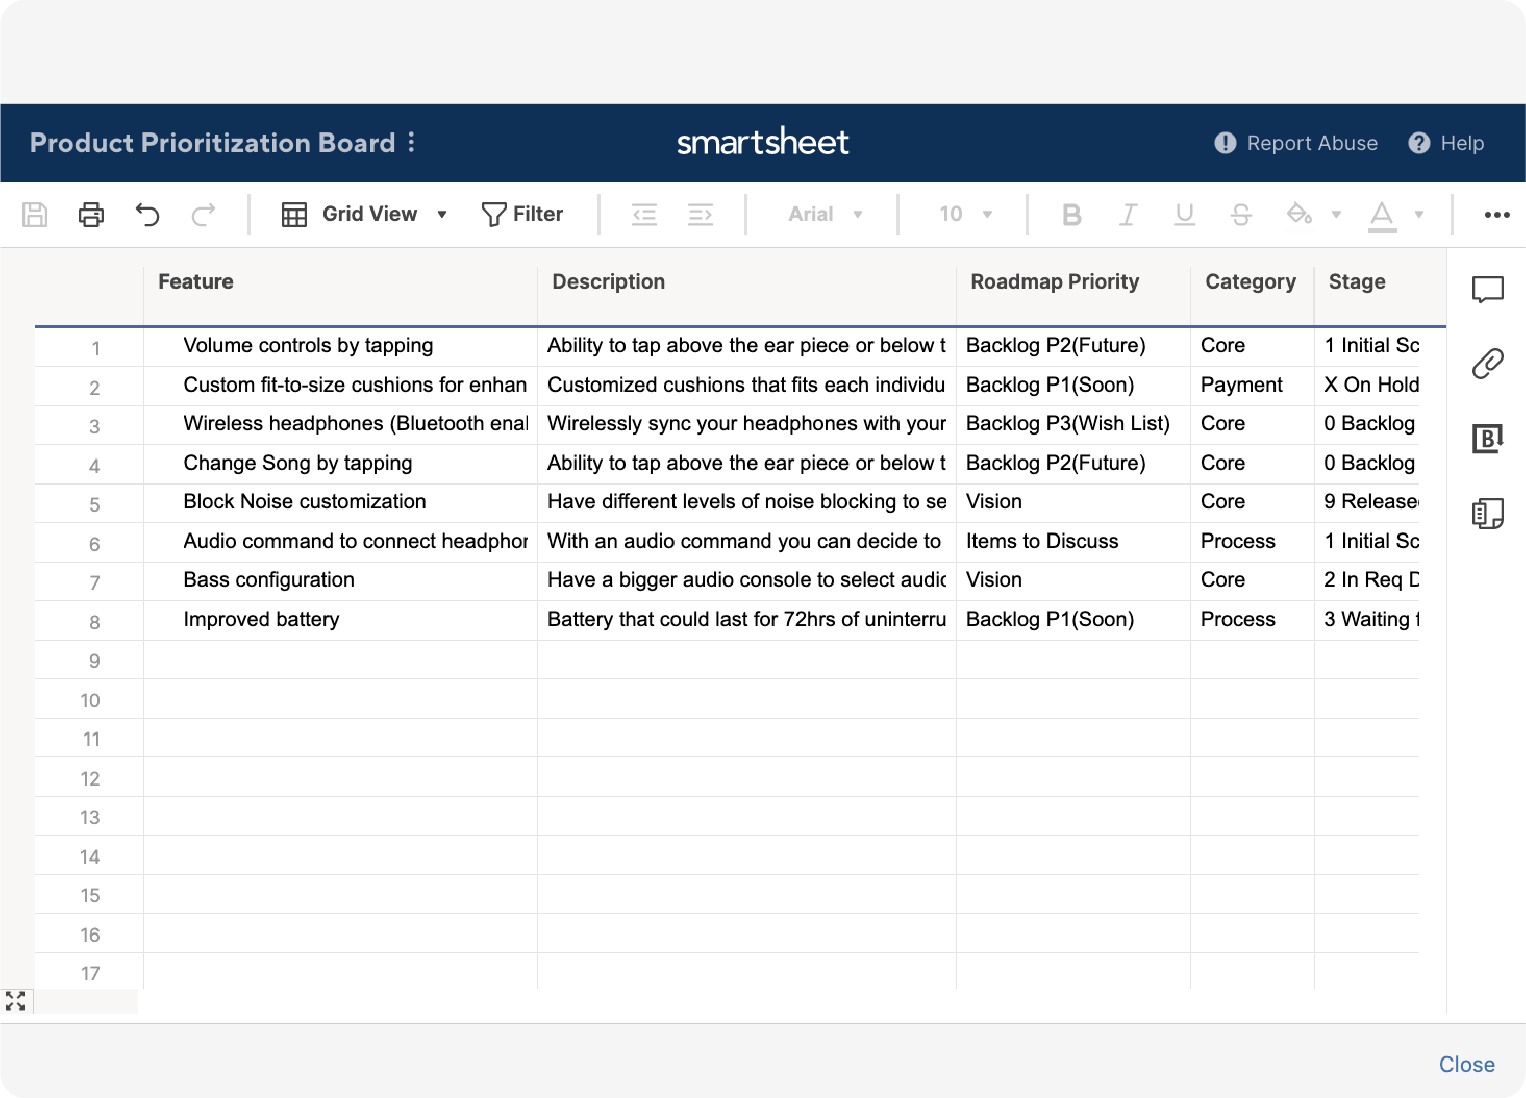Click the Grid View table icon
The height and width of the screenshot is (1098, 1526).
pos(294,214)
